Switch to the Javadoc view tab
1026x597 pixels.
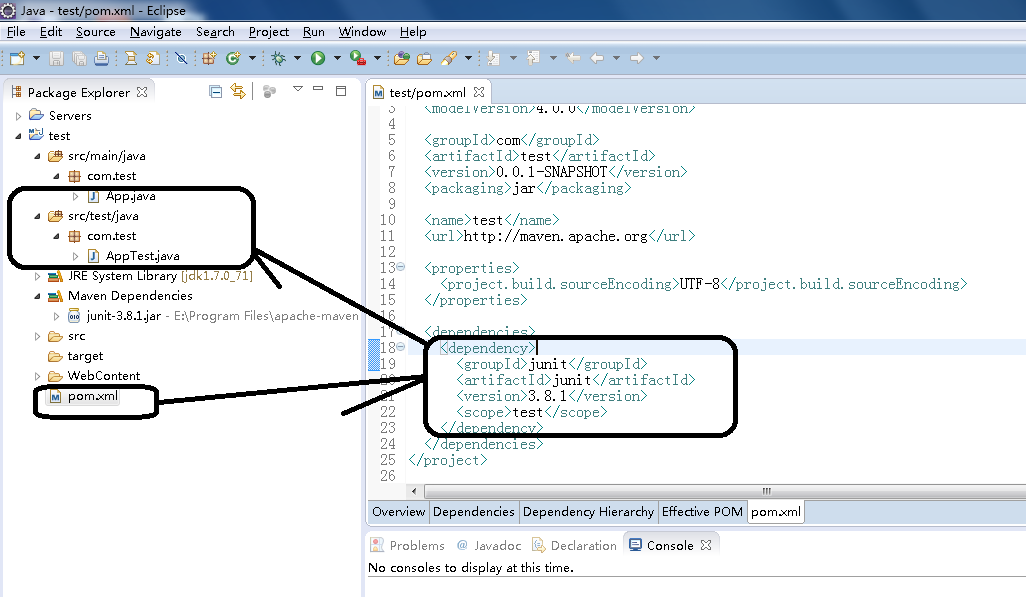[x=489, y=545]
